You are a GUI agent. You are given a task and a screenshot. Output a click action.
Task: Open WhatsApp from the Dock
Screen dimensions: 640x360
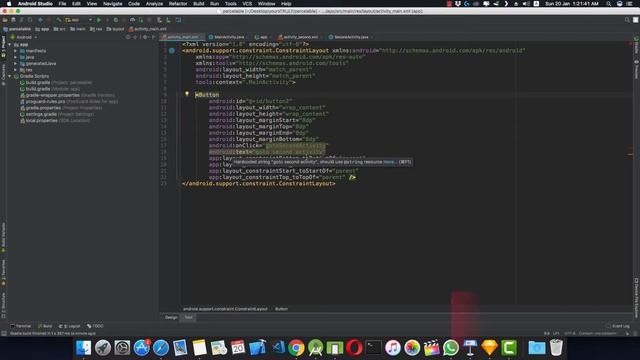[451, 348]
